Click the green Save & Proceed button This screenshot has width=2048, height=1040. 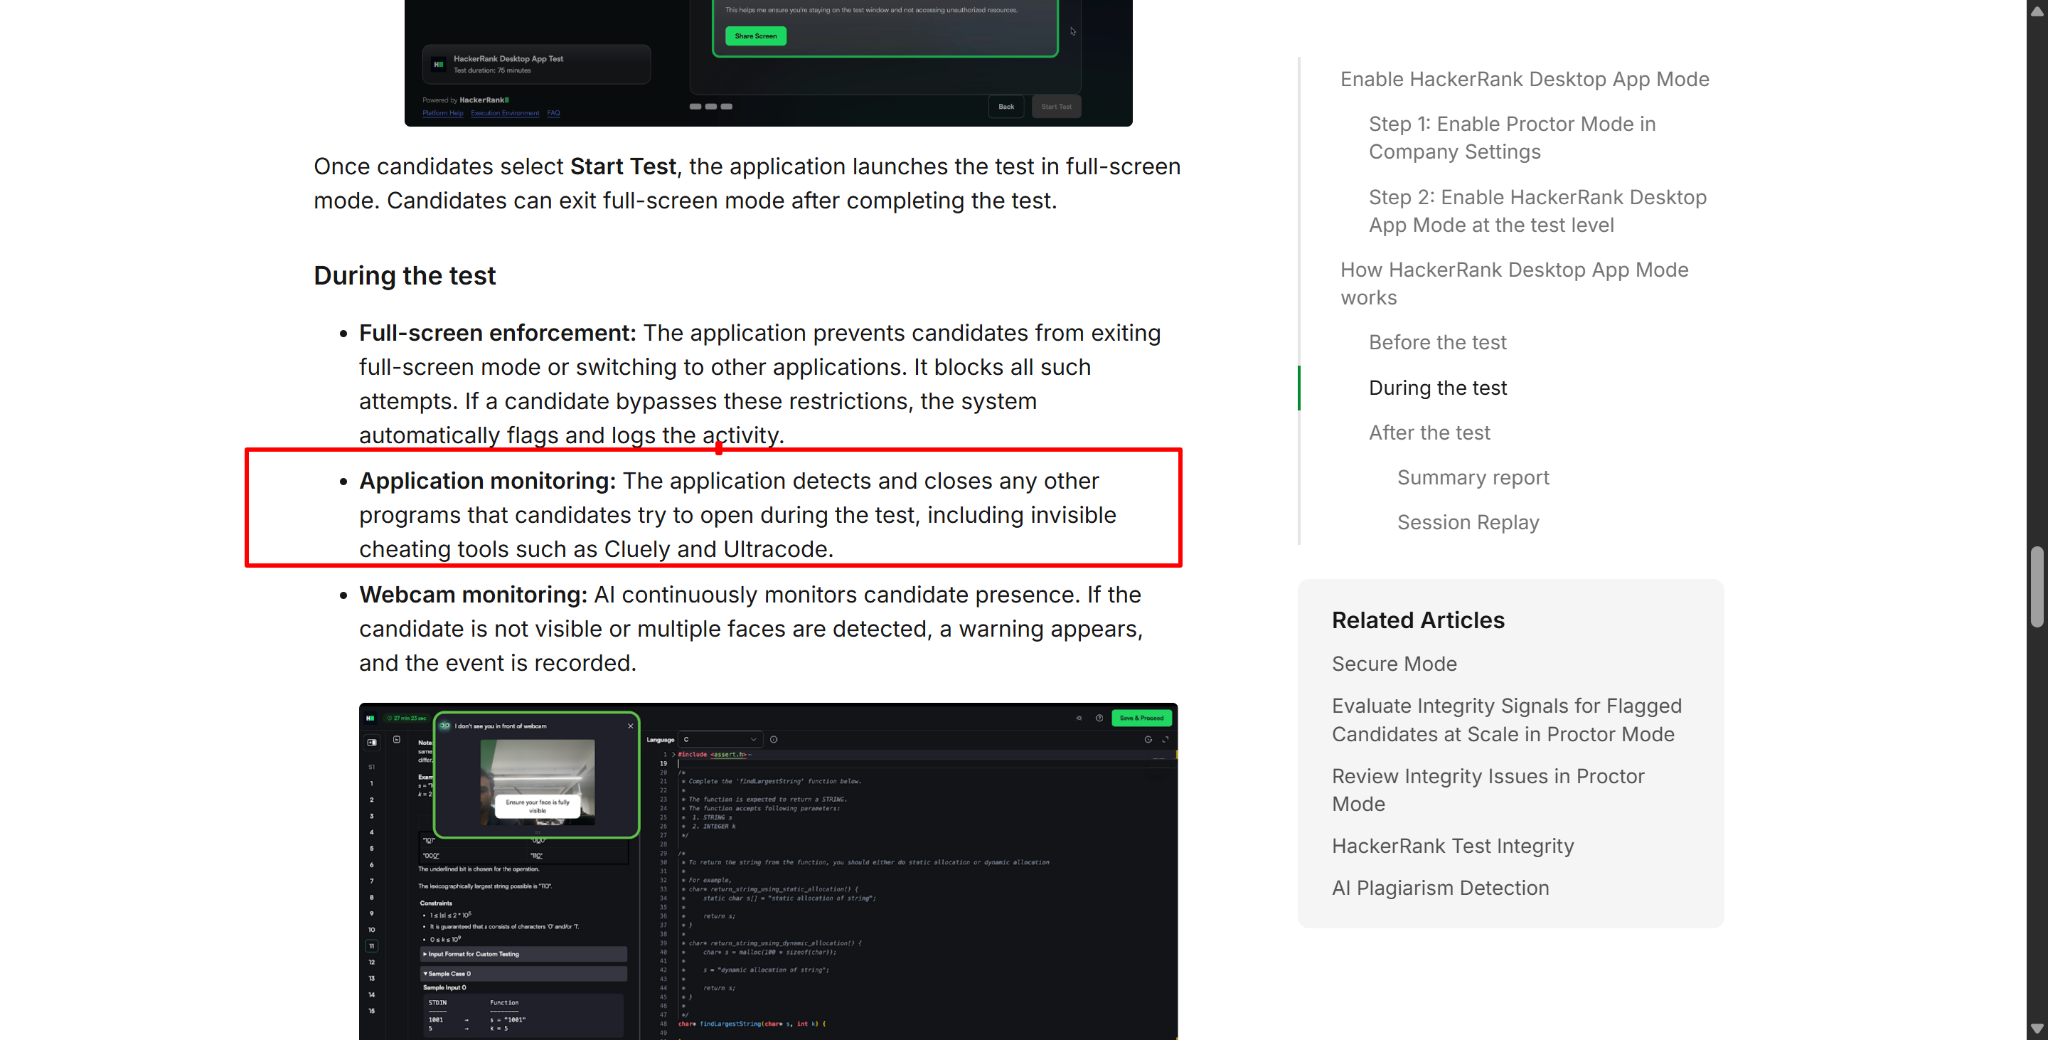[x=1141, y=718]
